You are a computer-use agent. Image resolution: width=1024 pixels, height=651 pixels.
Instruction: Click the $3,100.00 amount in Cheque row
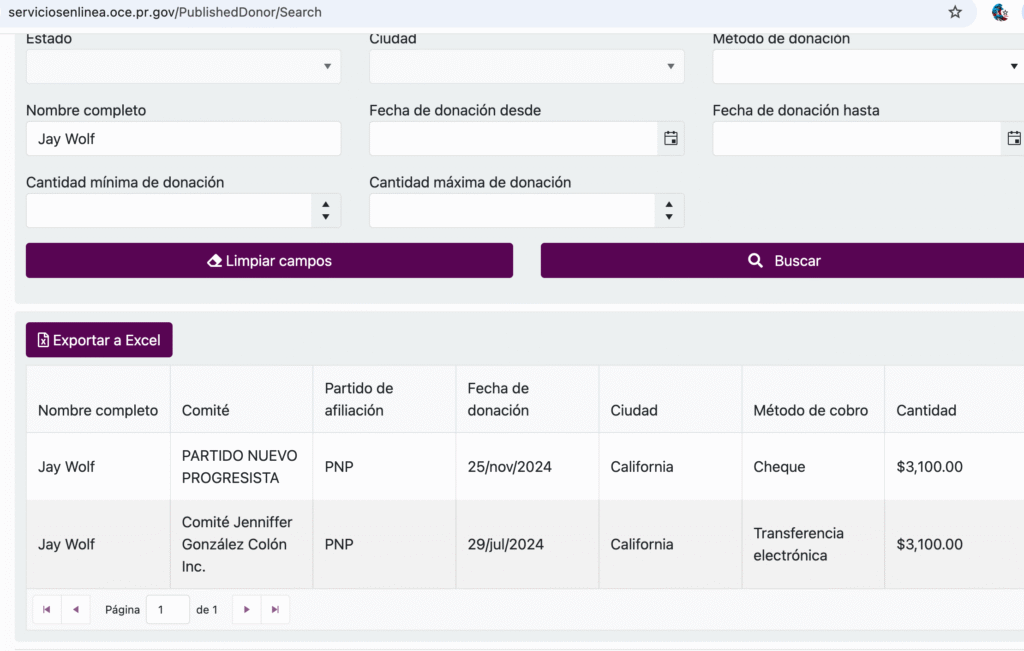pos(929,466)
